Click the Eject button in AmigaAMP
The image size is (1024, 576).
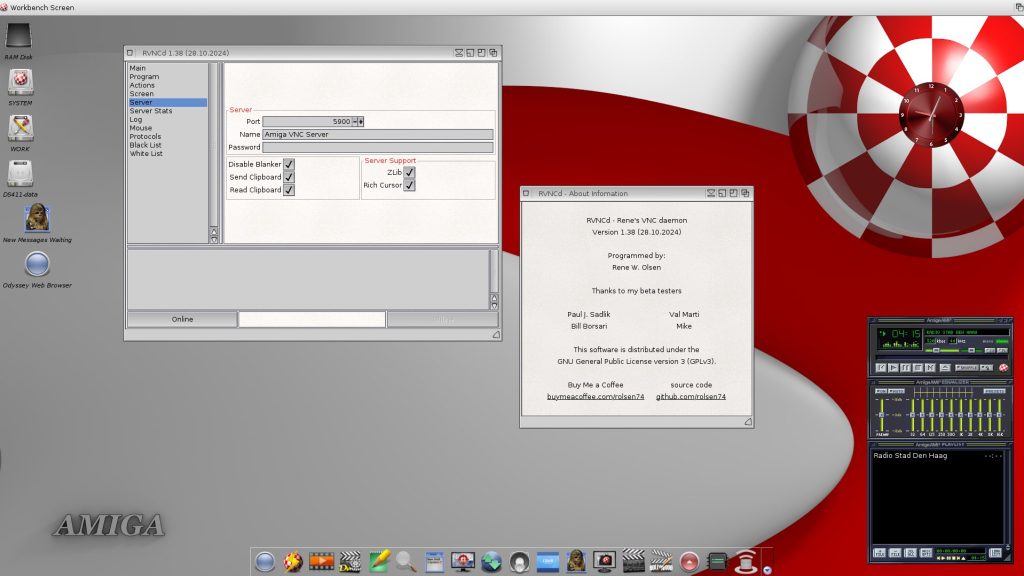[945, 368]
